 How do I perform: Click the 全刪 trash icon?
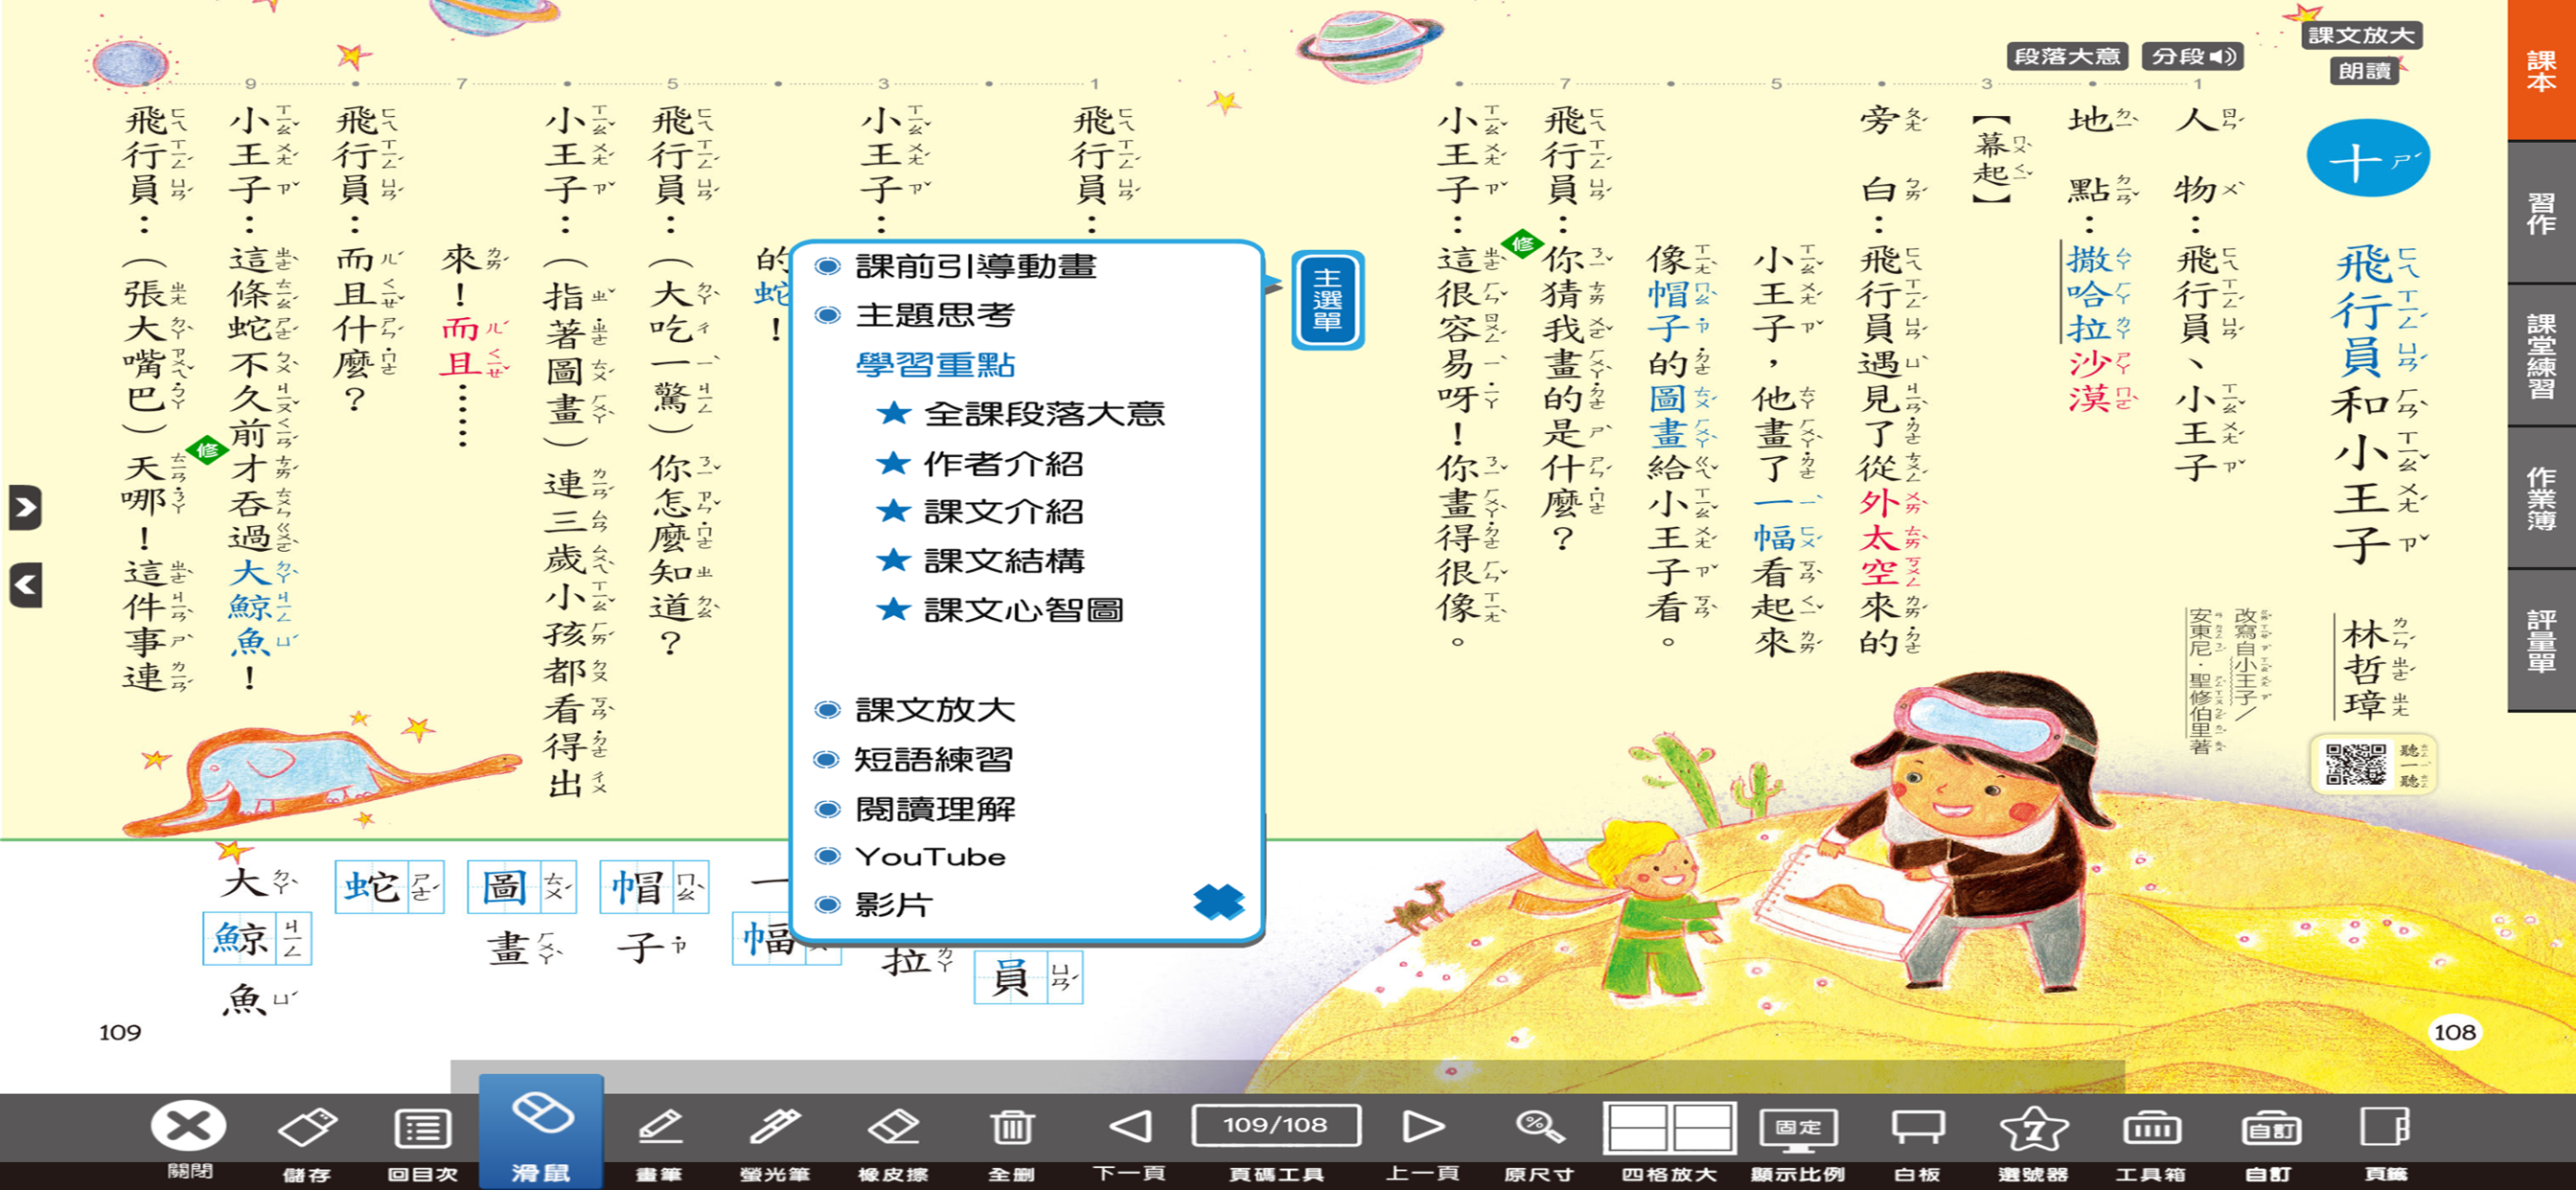pos(1011,1128)
